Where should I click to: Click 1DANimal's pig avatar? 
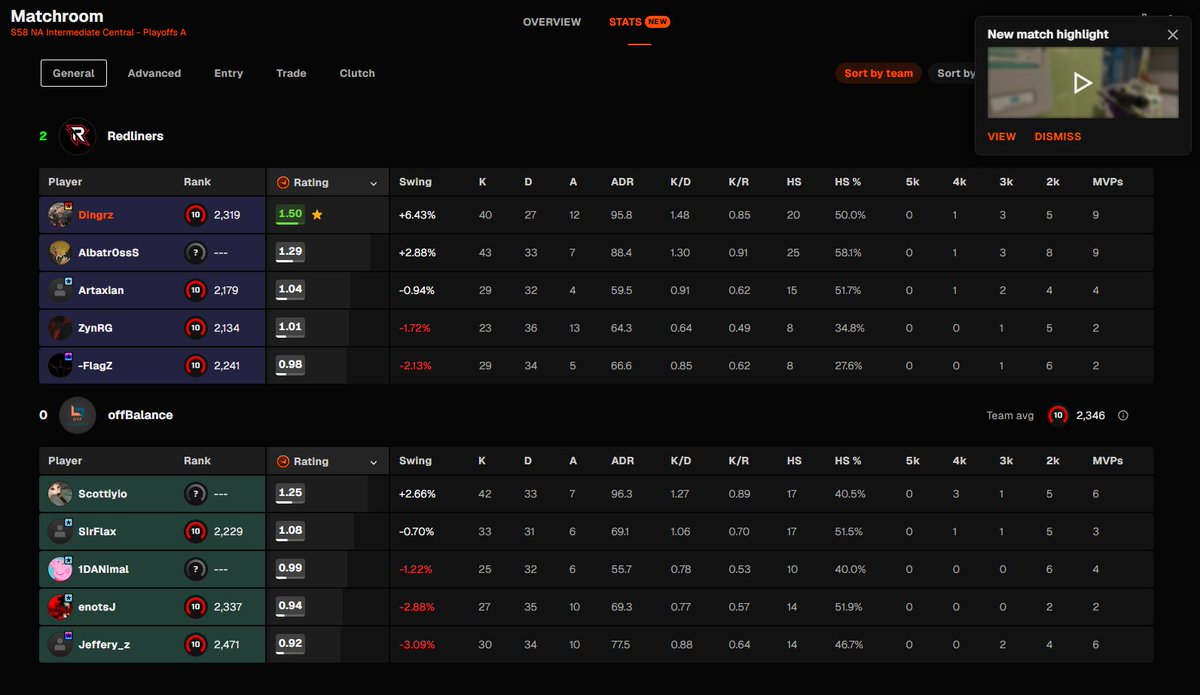(x=60, y=569)
